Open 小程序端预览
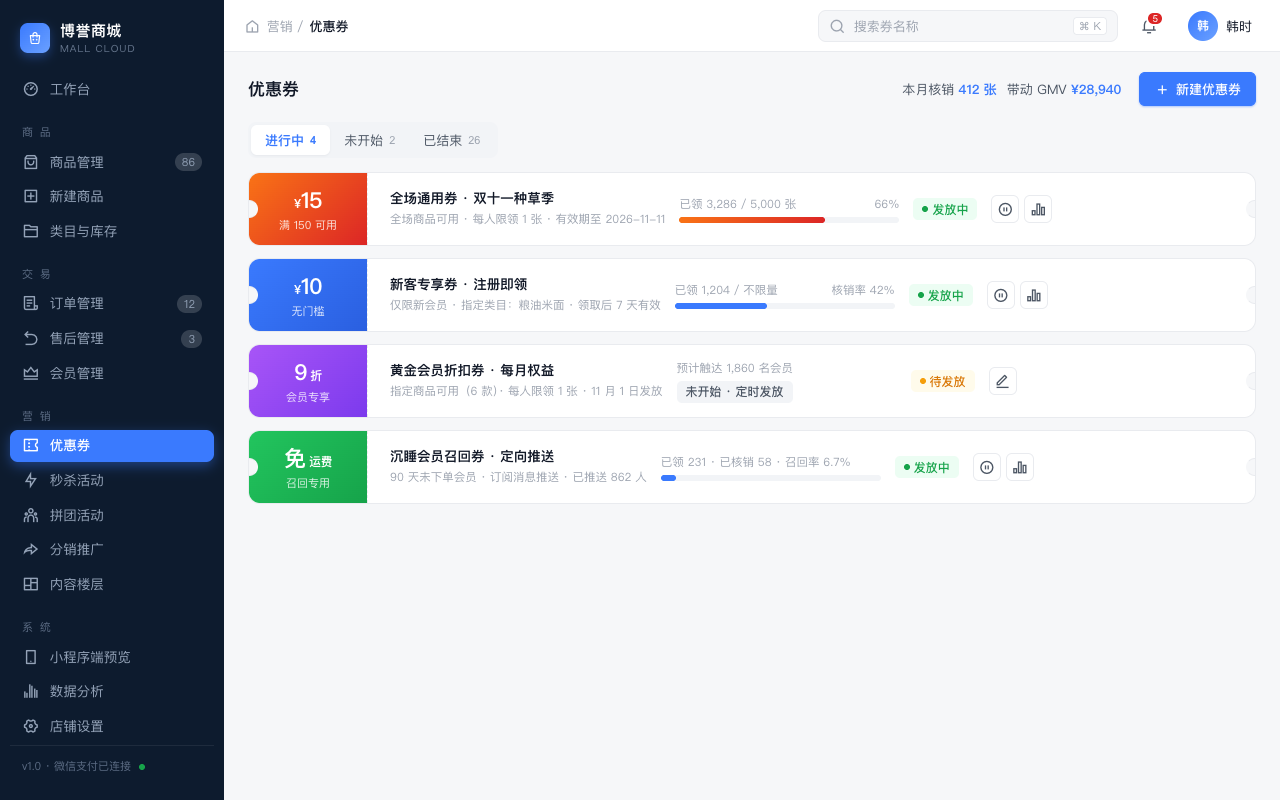Screen dimensions: 1280x800 112,657
